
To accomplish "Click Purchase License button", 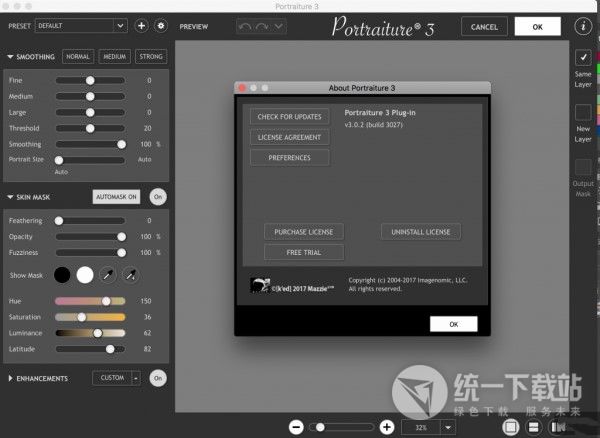I will (x=304, y=232).
